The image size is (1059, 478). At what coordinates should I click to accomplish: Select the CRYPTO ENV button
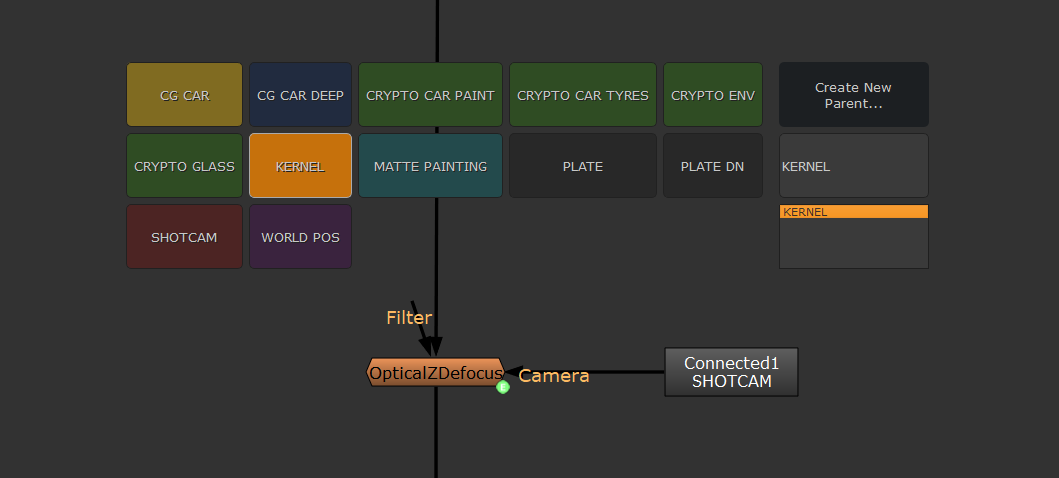pos(712,95)
